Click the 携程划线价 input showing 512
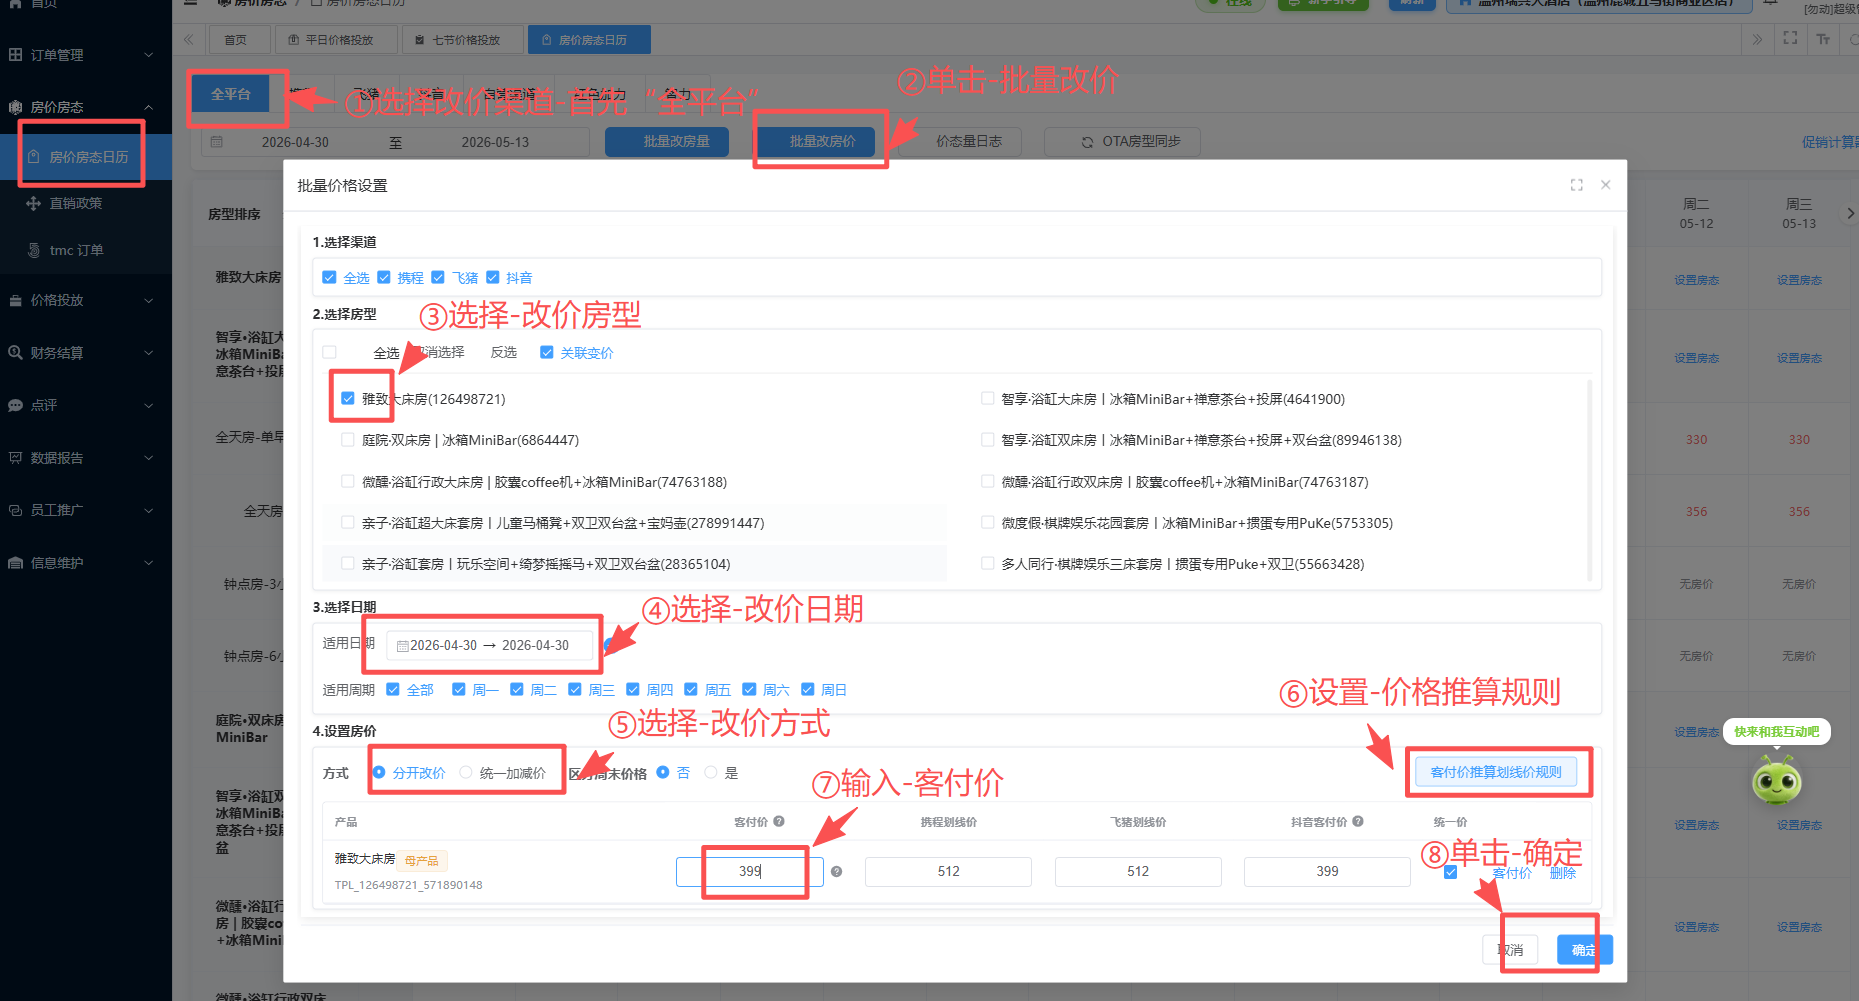Viewport: 1859px width, 1001px height. click(948, 872)
